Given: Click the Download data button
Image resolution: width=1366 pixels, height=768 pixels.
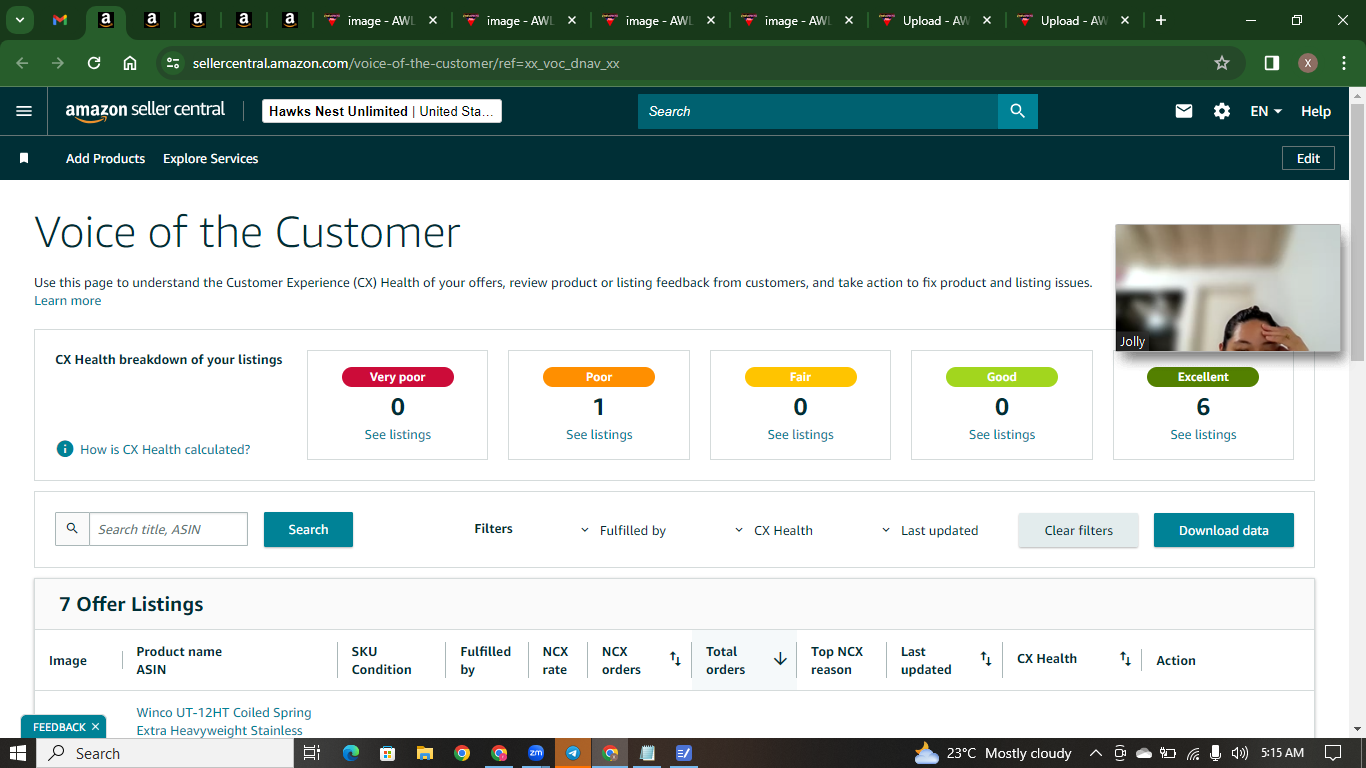Looking at the screenshot, I should tap(1224, 530).
